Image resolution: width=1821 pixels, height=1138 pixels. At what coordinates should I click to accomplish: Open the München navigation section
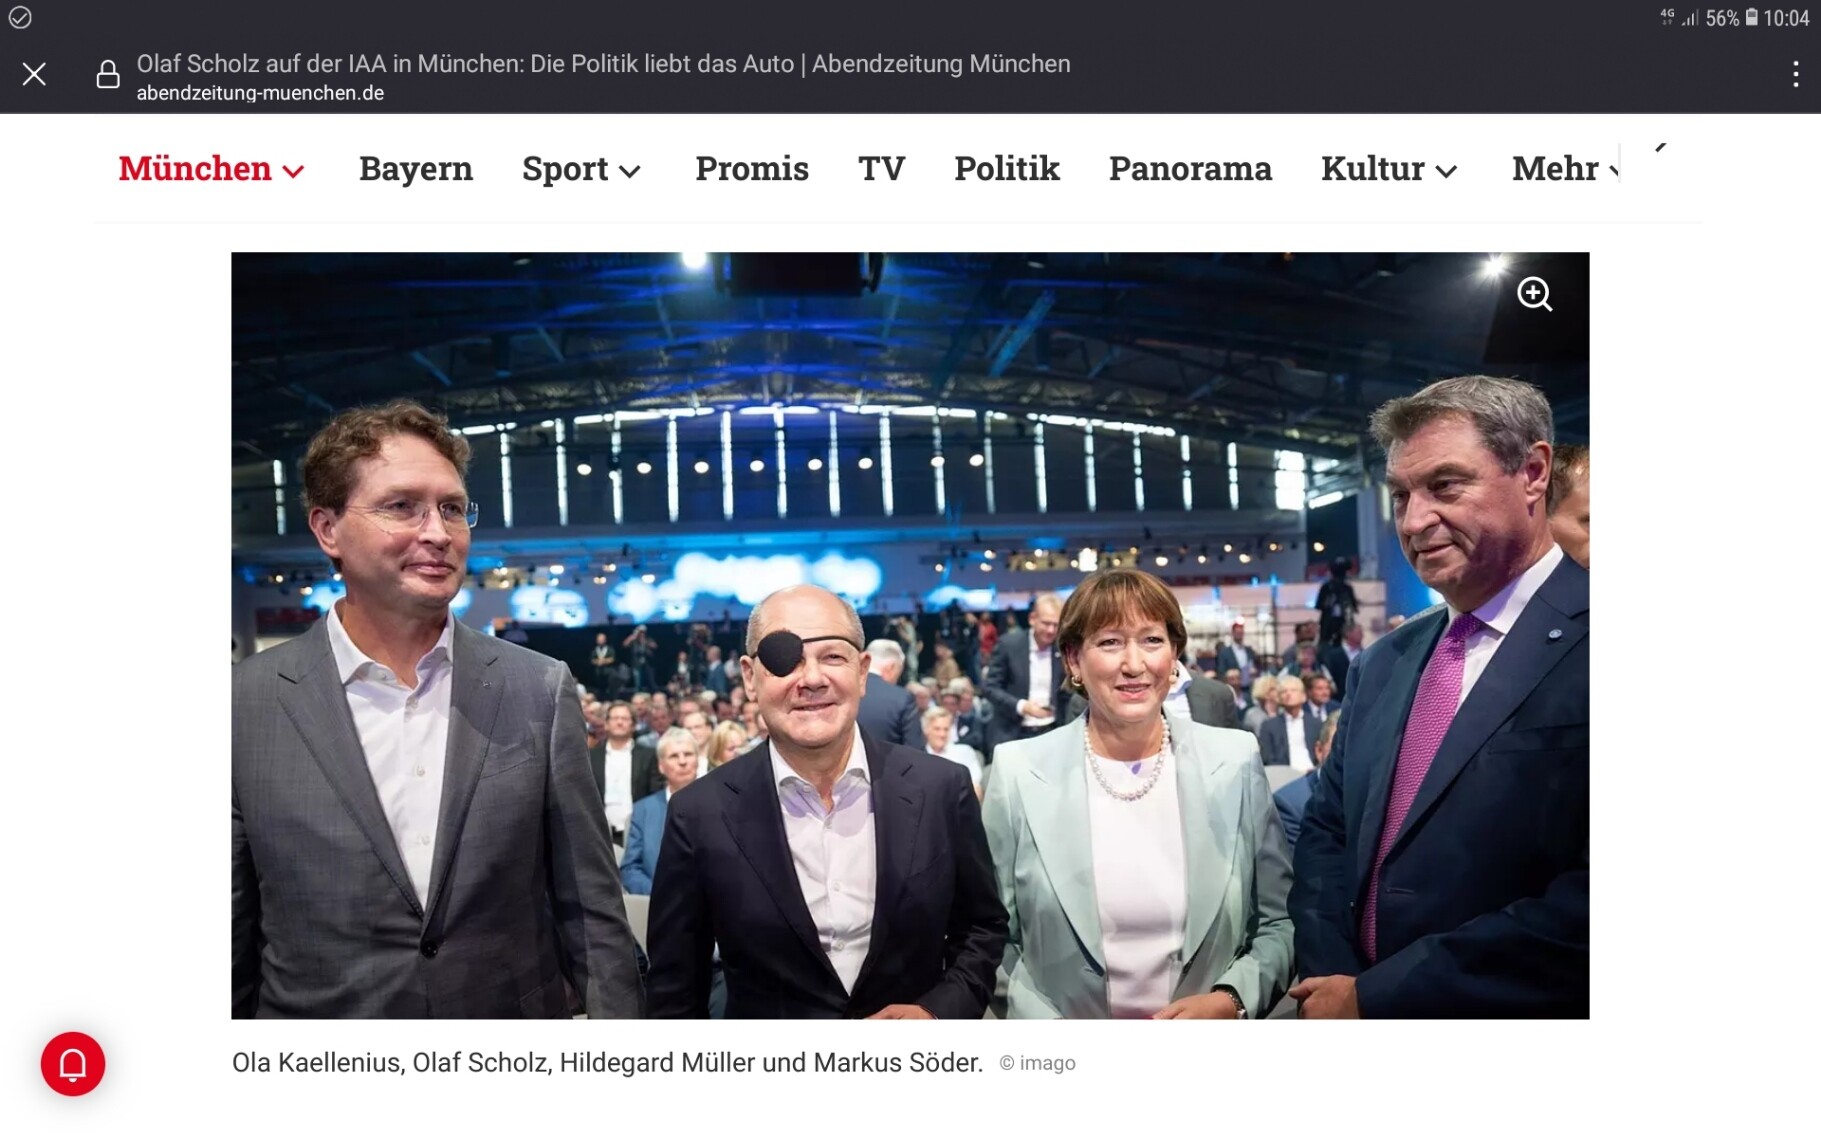coord(195,168)
